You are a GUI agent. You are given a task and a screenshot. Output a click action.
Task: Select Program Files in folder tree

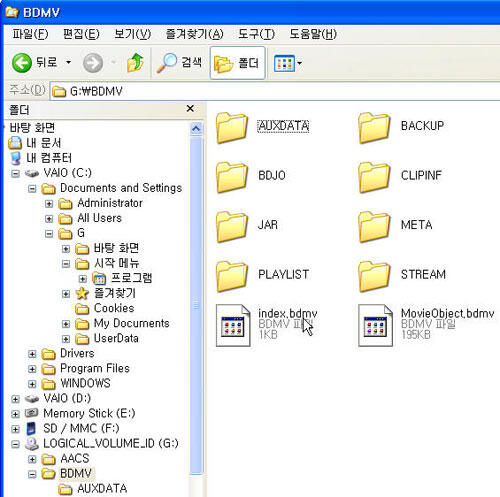95,368
